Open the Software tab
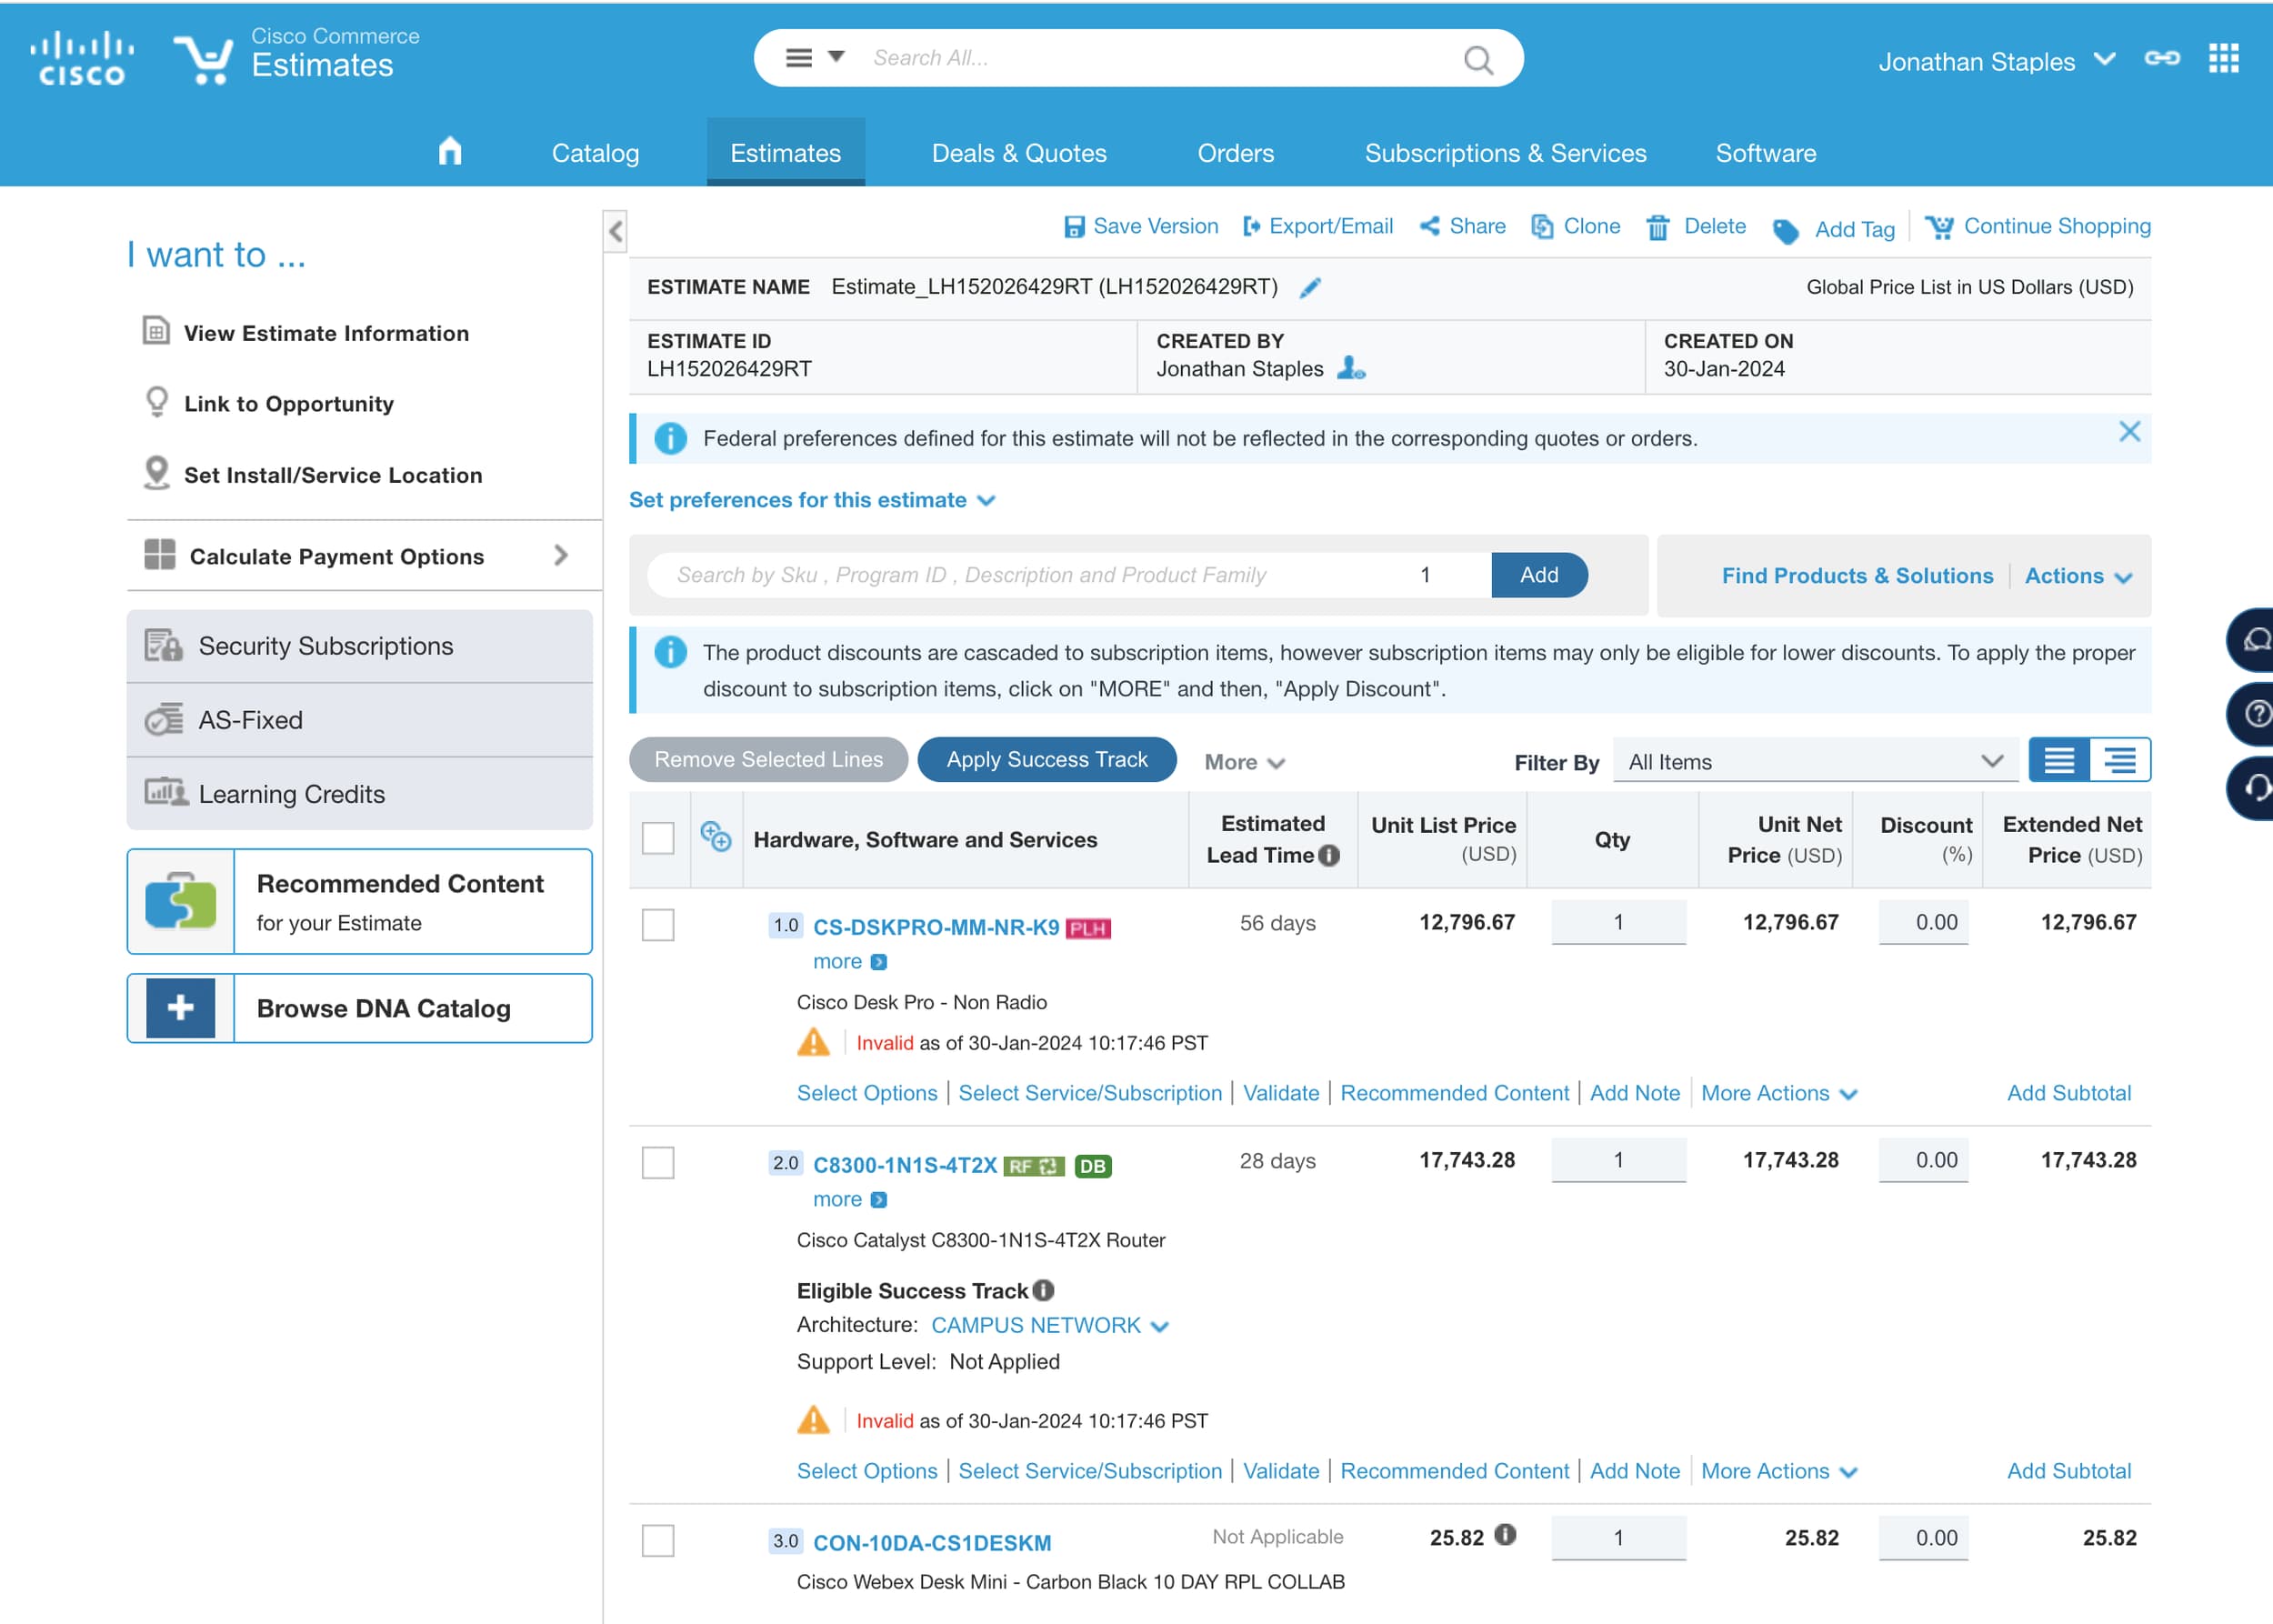2273x1624 pixels. 1765,153
